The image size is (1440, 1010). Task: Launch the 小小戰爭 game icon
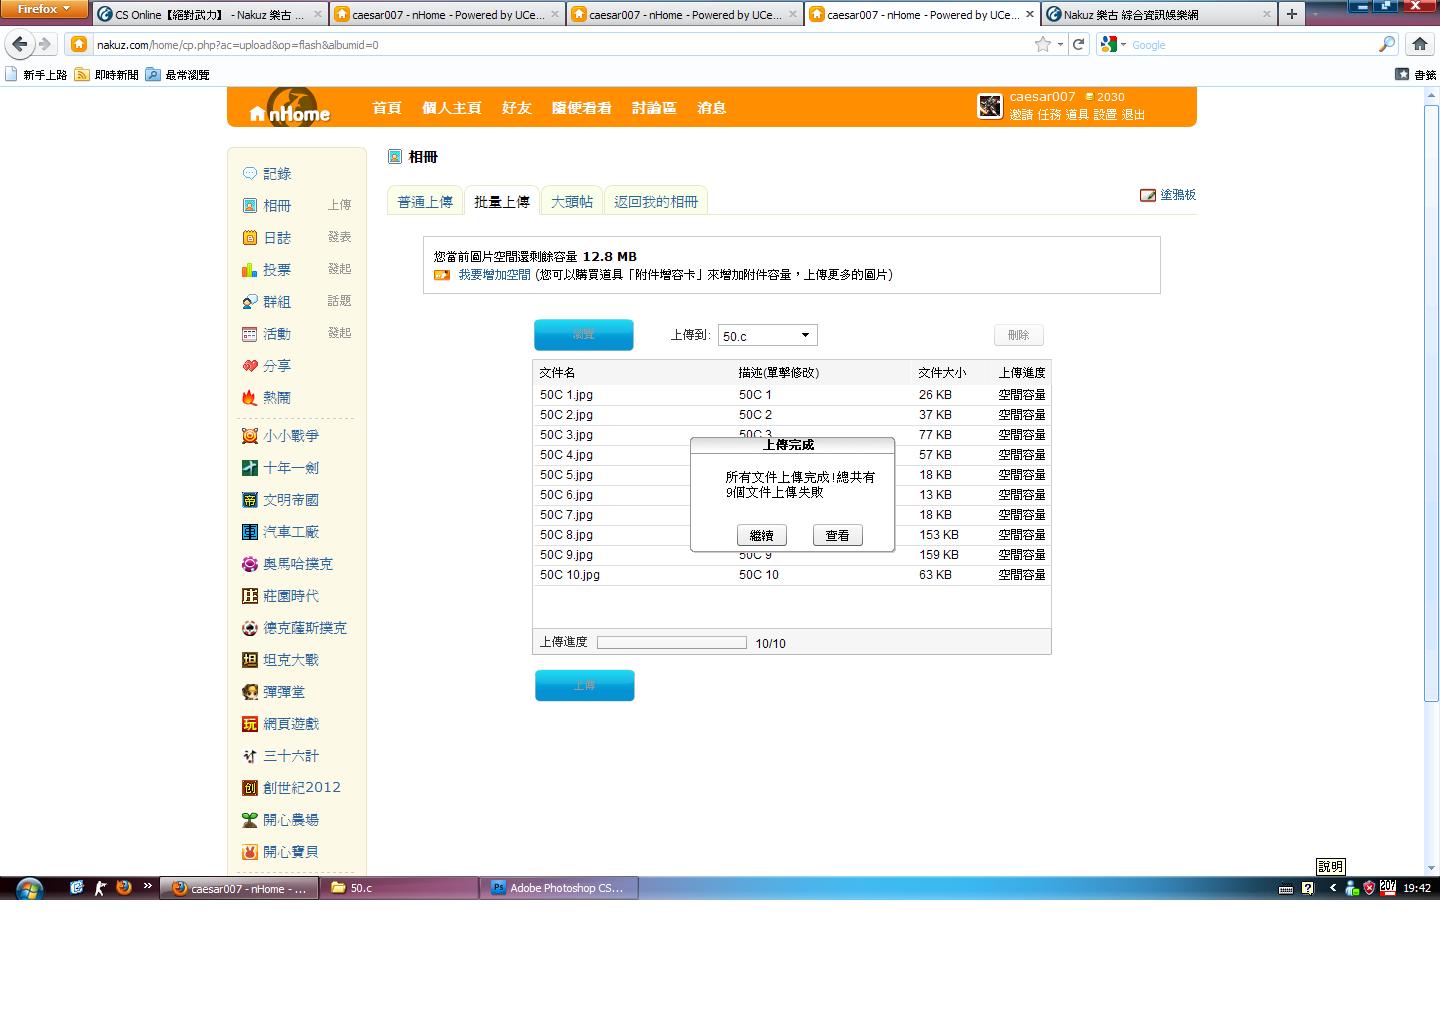(250, 436)
